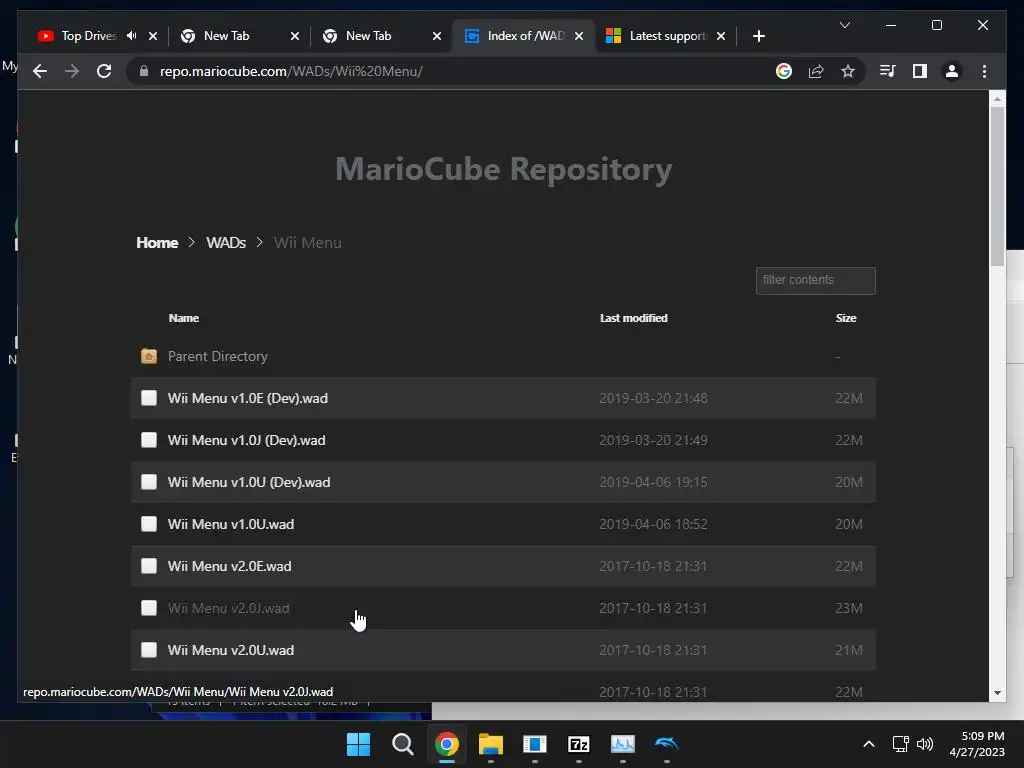Bookmark this page with the star
This screenshot has width=1024, height=768.
point(848,71)
